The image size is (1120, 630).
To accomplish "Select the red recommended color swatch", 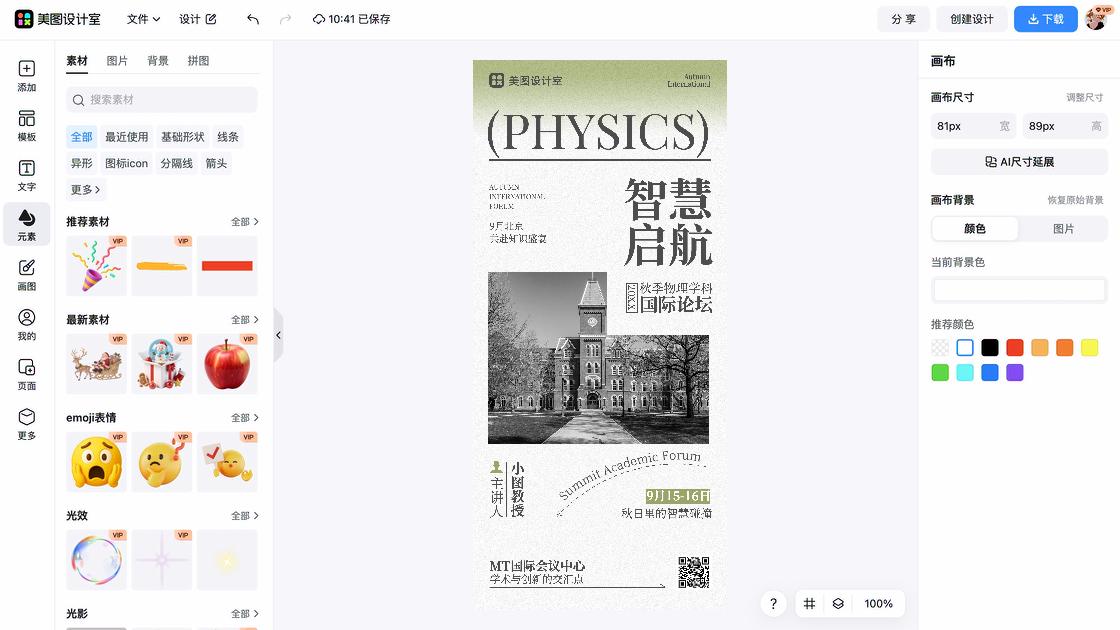I will coord(1014,347).
